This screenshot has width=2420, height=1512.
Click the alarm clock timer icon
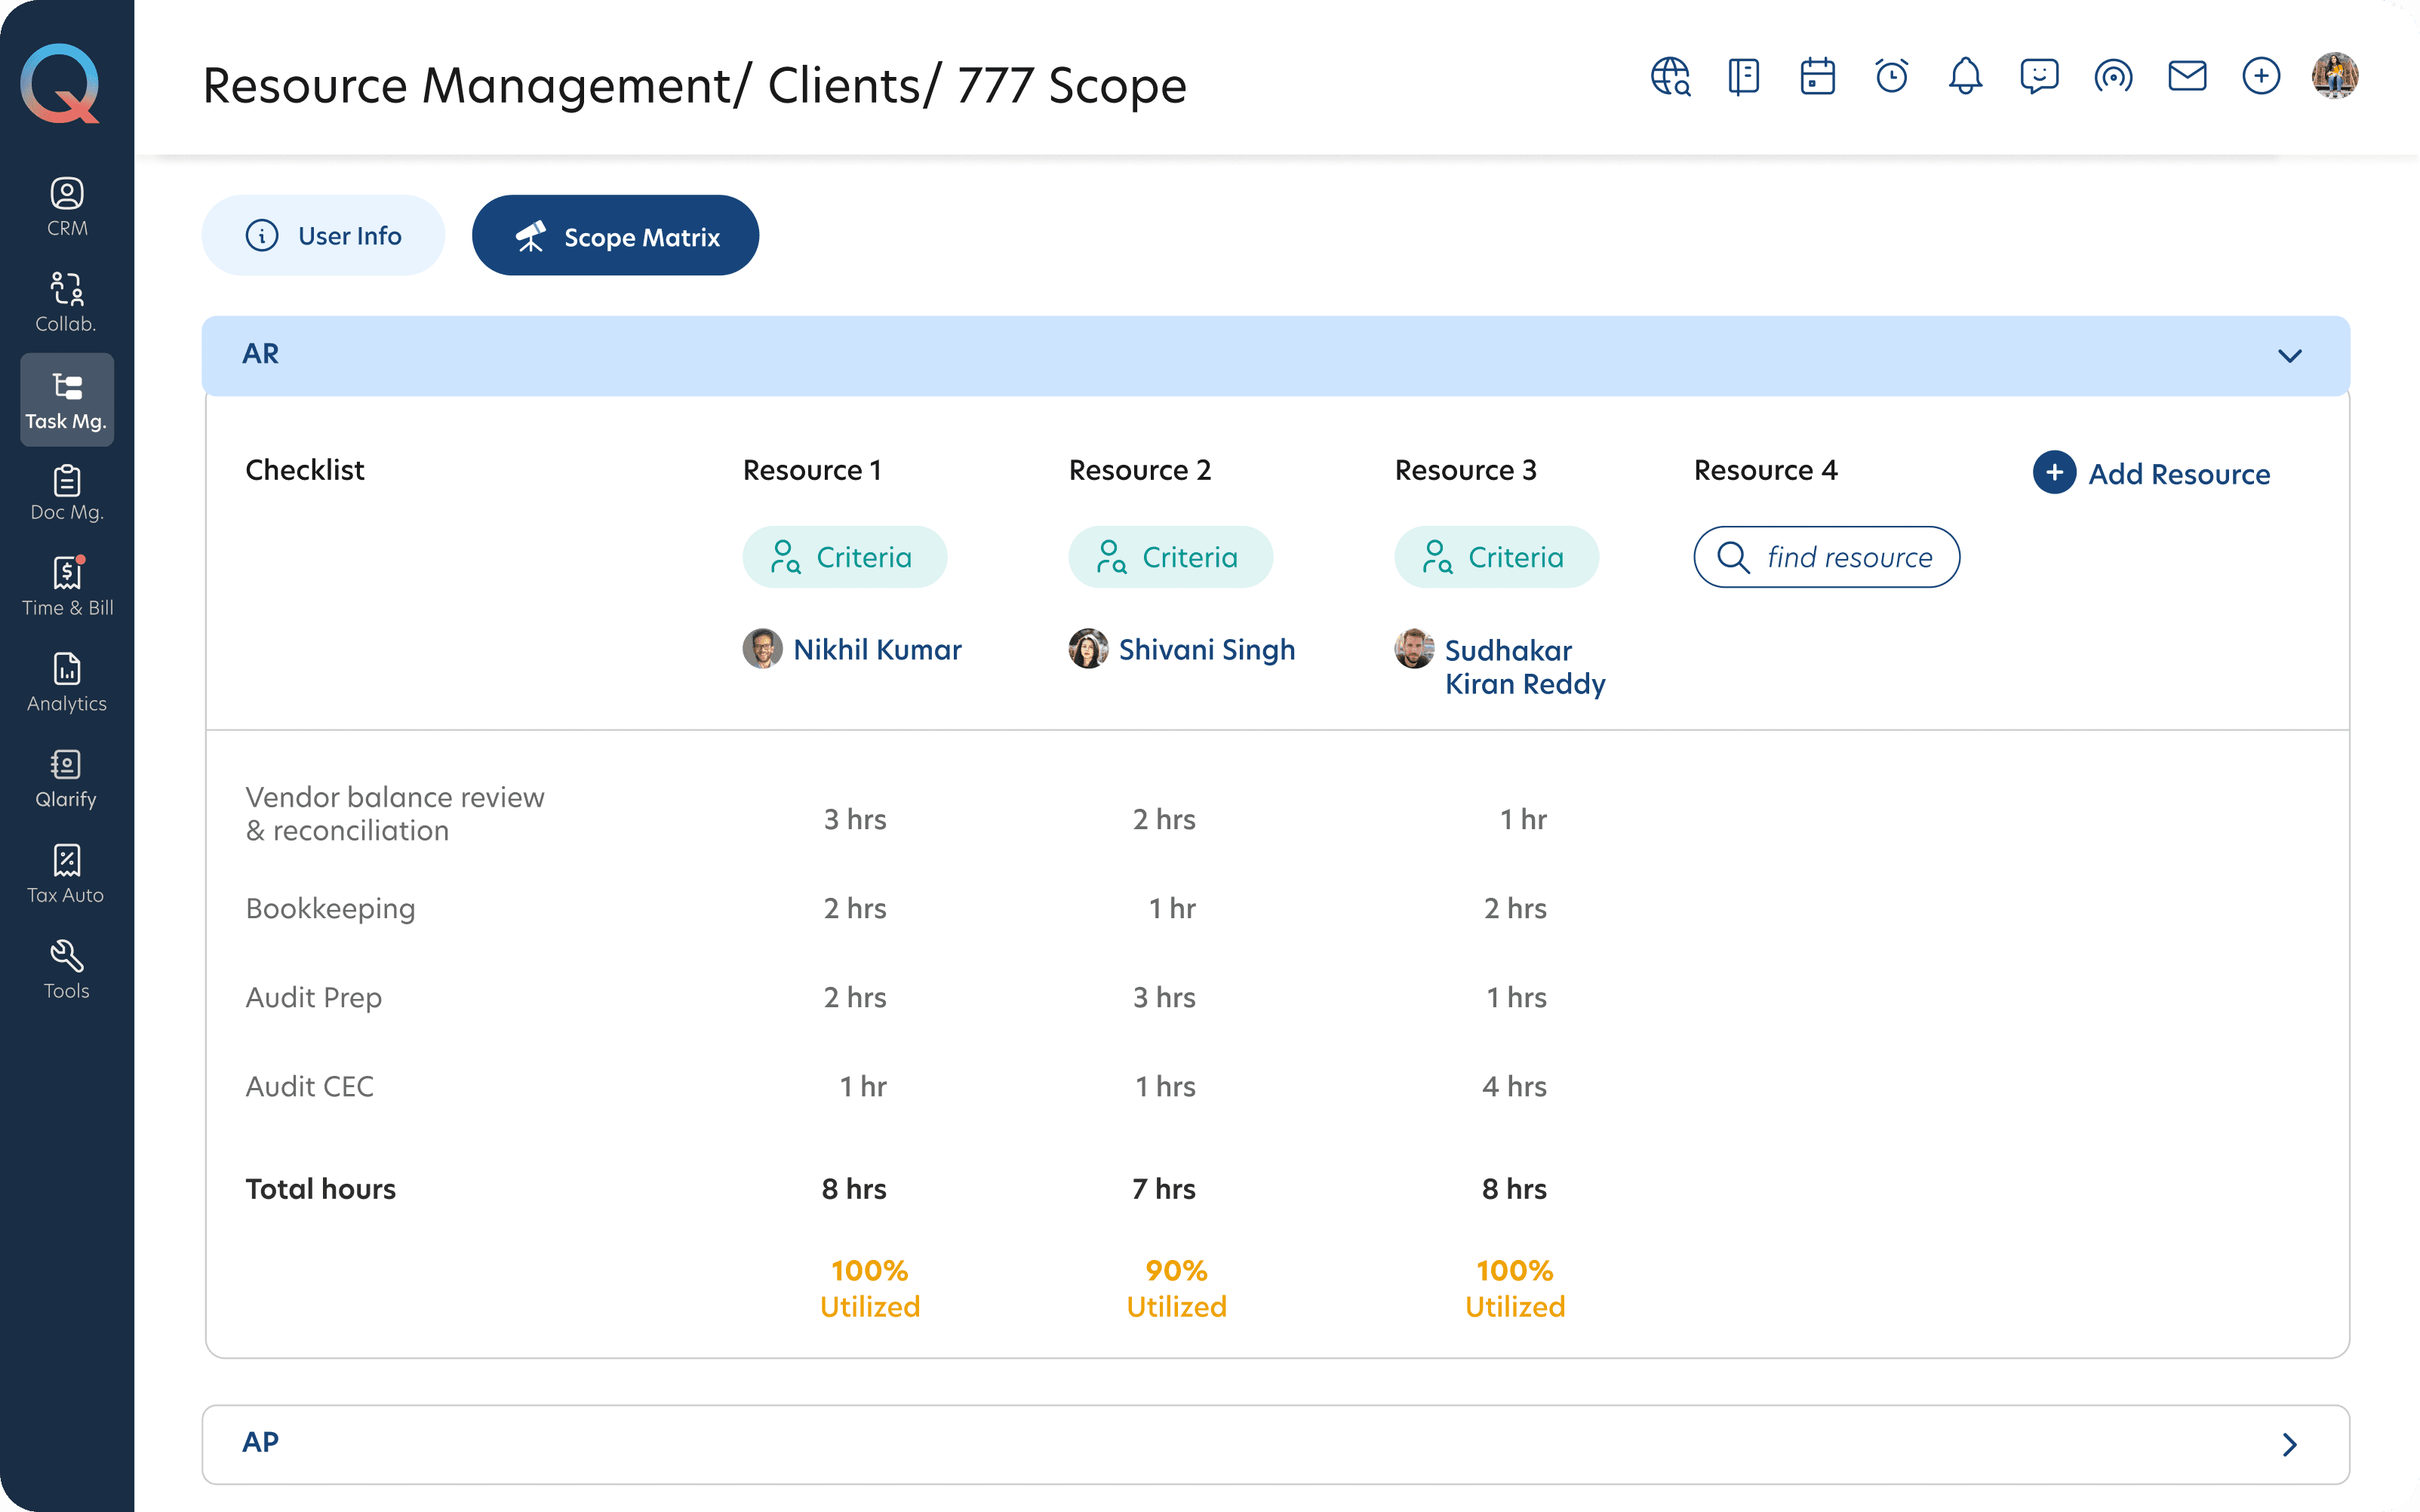click(x=1891, y=77)
